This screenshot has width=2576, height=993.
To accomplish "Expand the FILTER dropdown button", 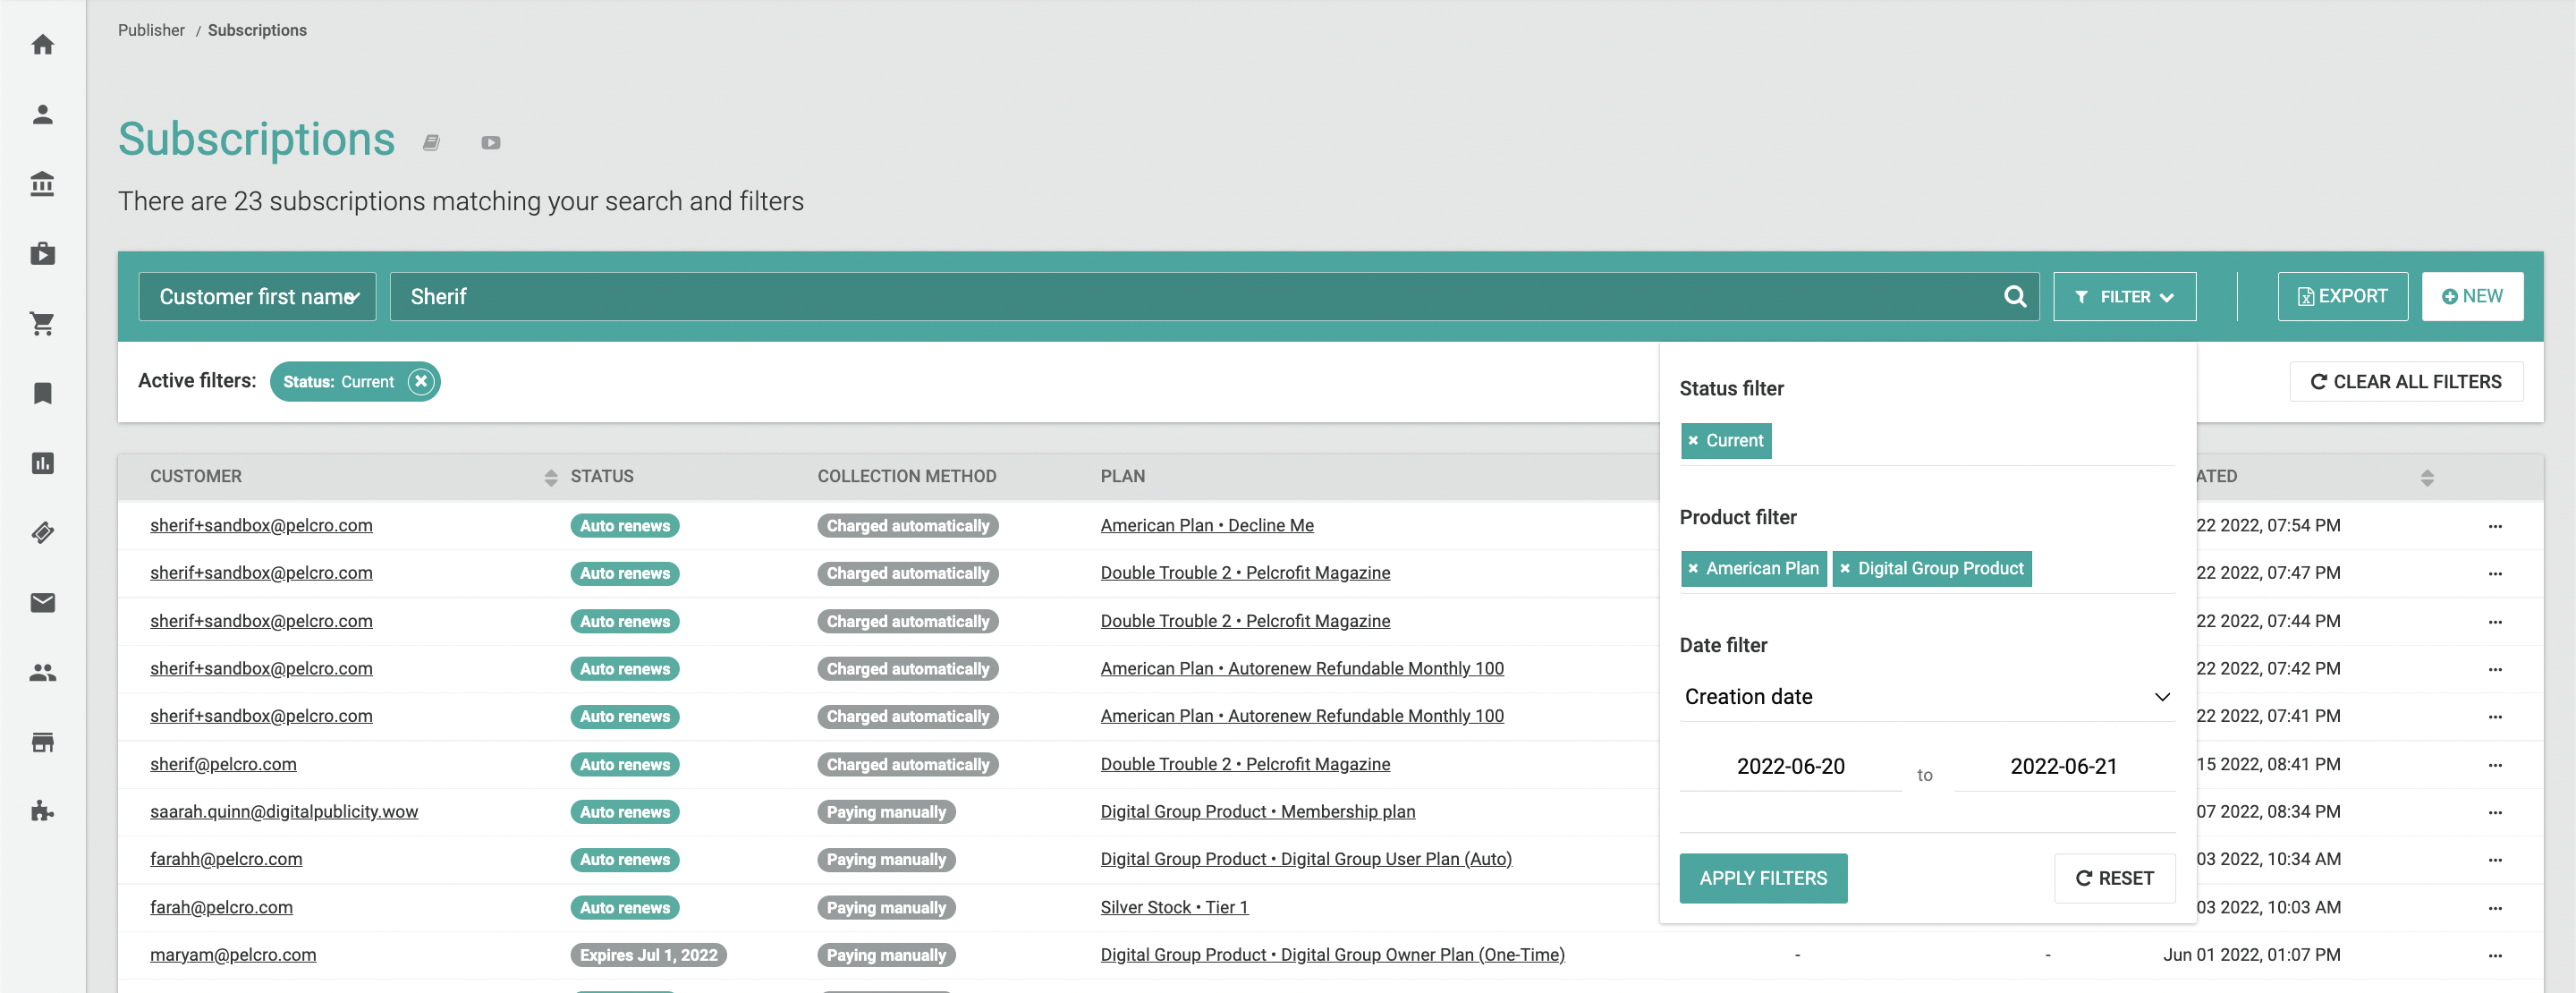I will coord(2124,297).
